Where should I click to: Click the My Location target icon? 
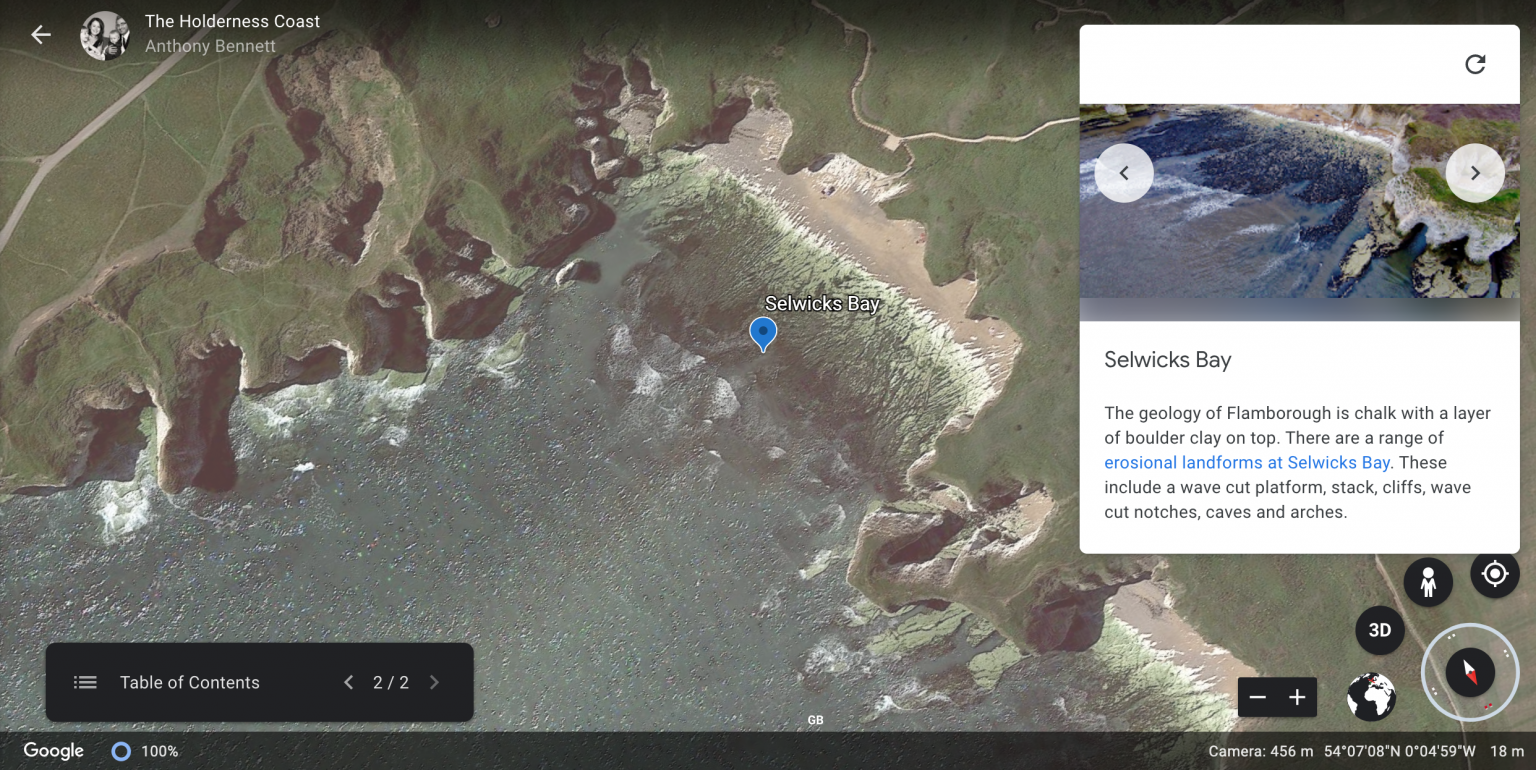click(1494, 573)
